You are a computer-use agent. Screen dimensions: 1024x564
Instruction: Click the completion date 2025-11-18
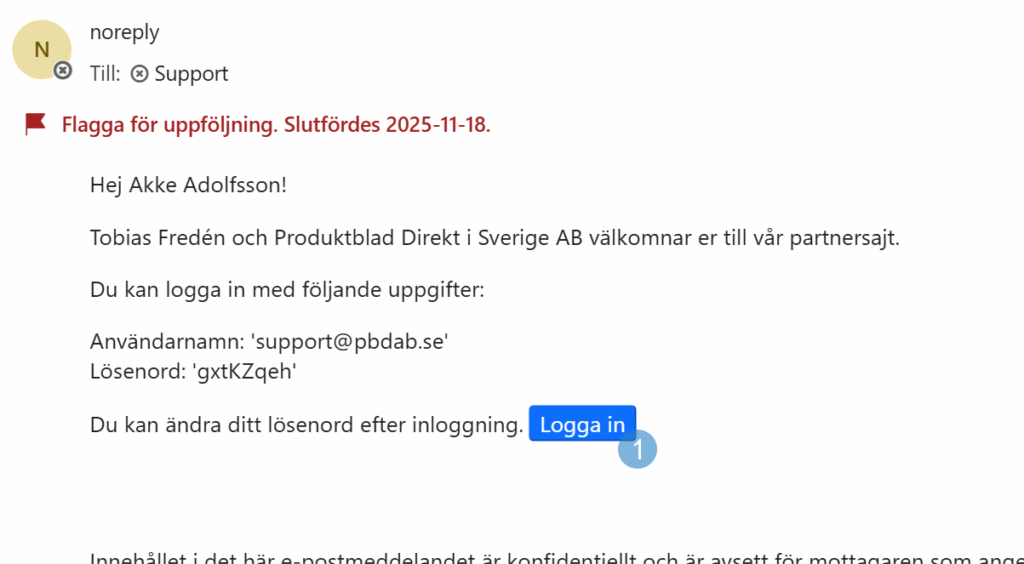(438, 125)
